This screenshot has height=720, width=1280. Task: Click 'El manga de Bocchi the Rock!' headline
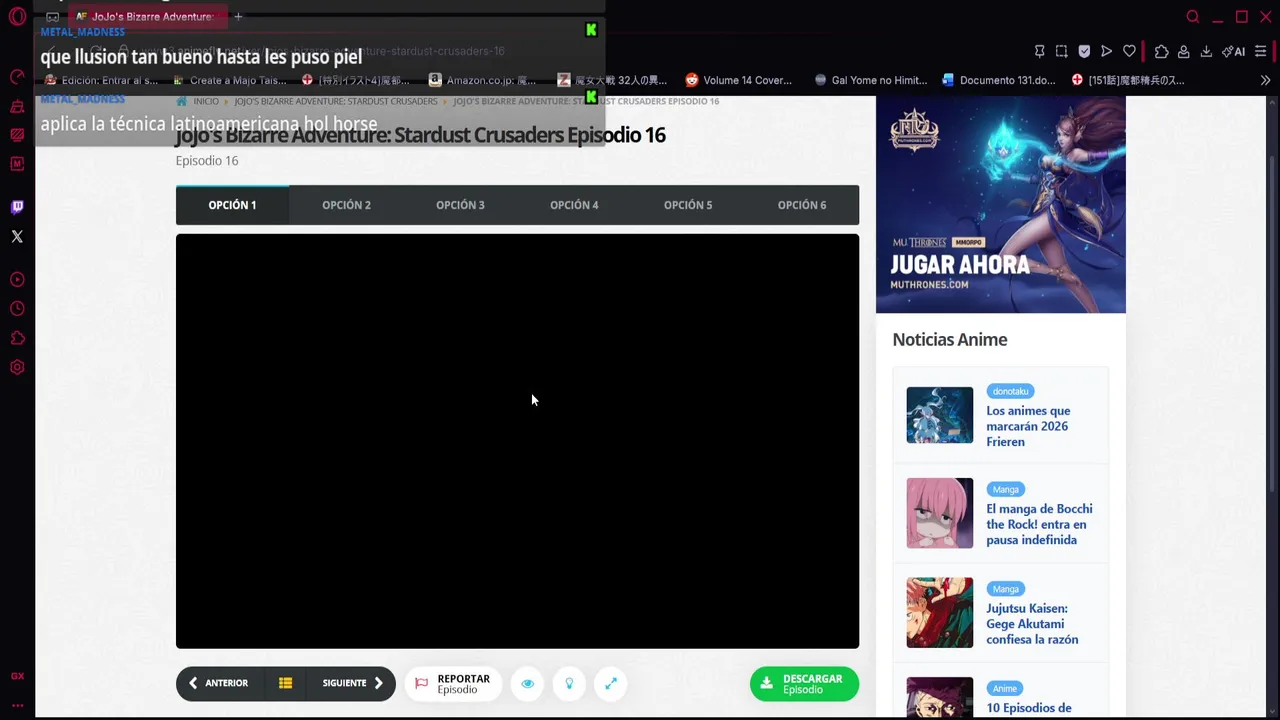click(x=1039, y=524)
